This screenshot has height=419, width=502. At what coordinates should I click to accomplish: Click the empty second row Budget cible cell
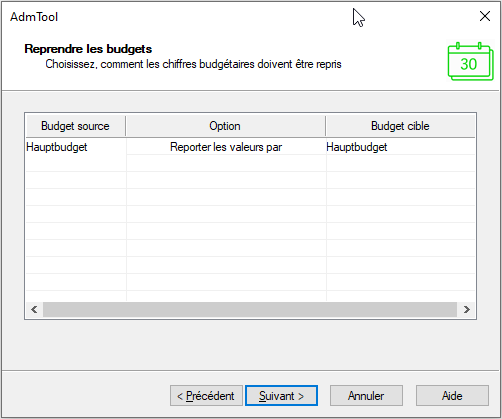(400, 163)
